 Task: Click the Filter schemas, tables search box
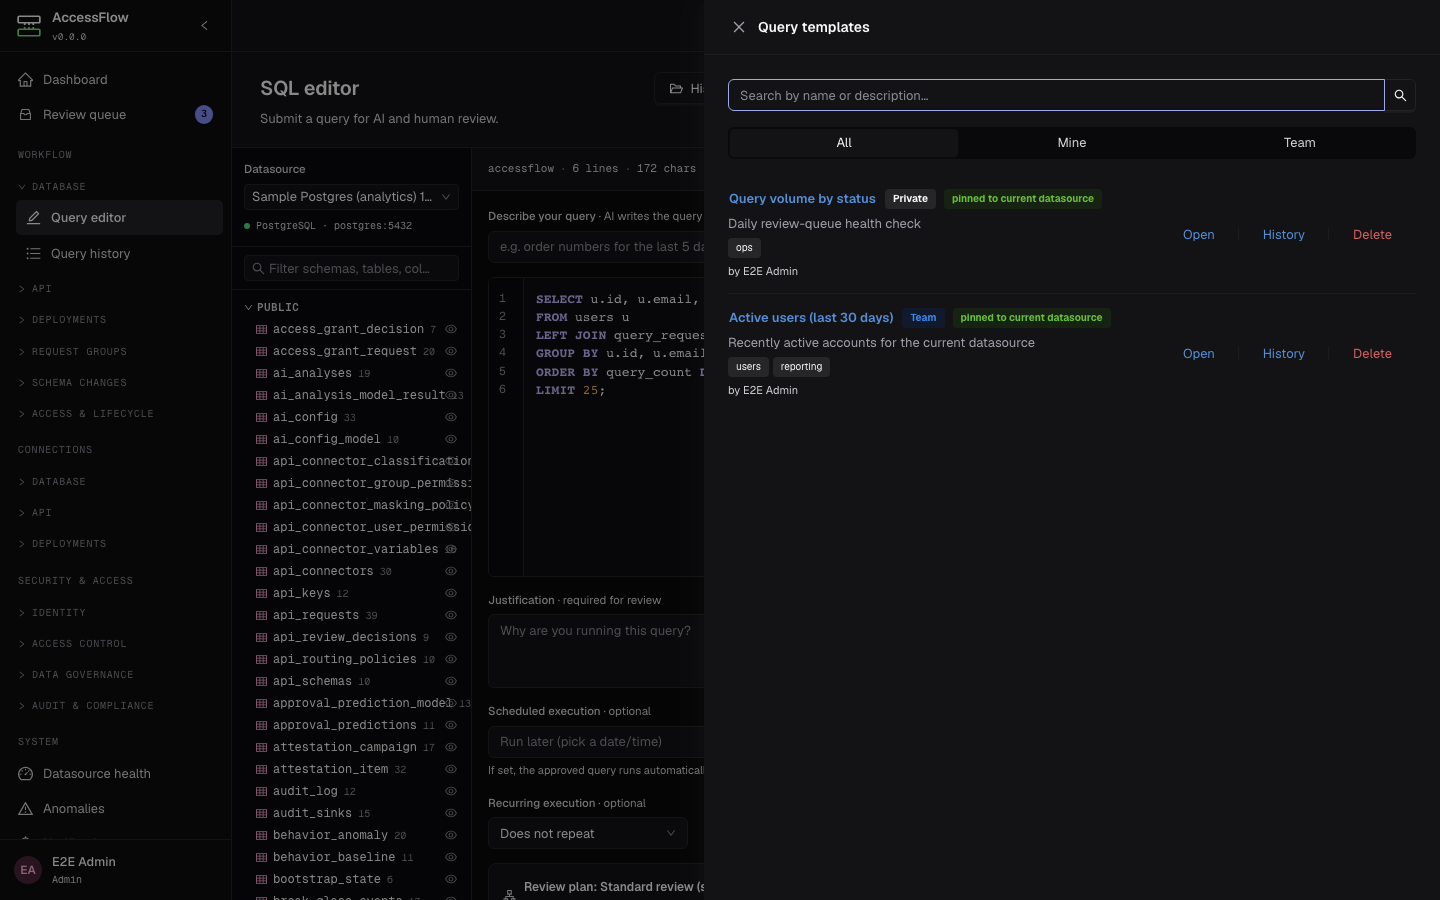pos(351,268)
